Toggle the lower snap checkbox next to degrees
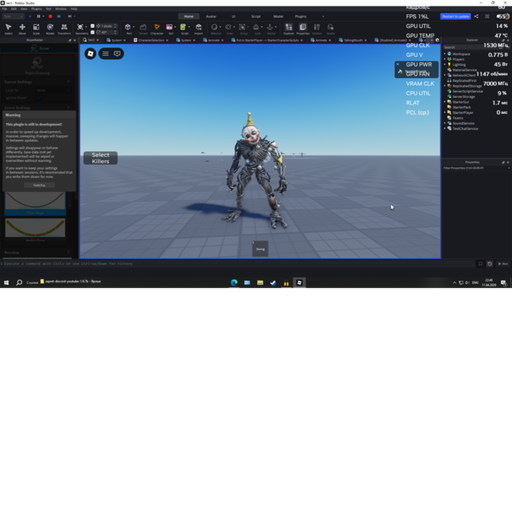The image size is (512, 512). [x=93, y=32]
